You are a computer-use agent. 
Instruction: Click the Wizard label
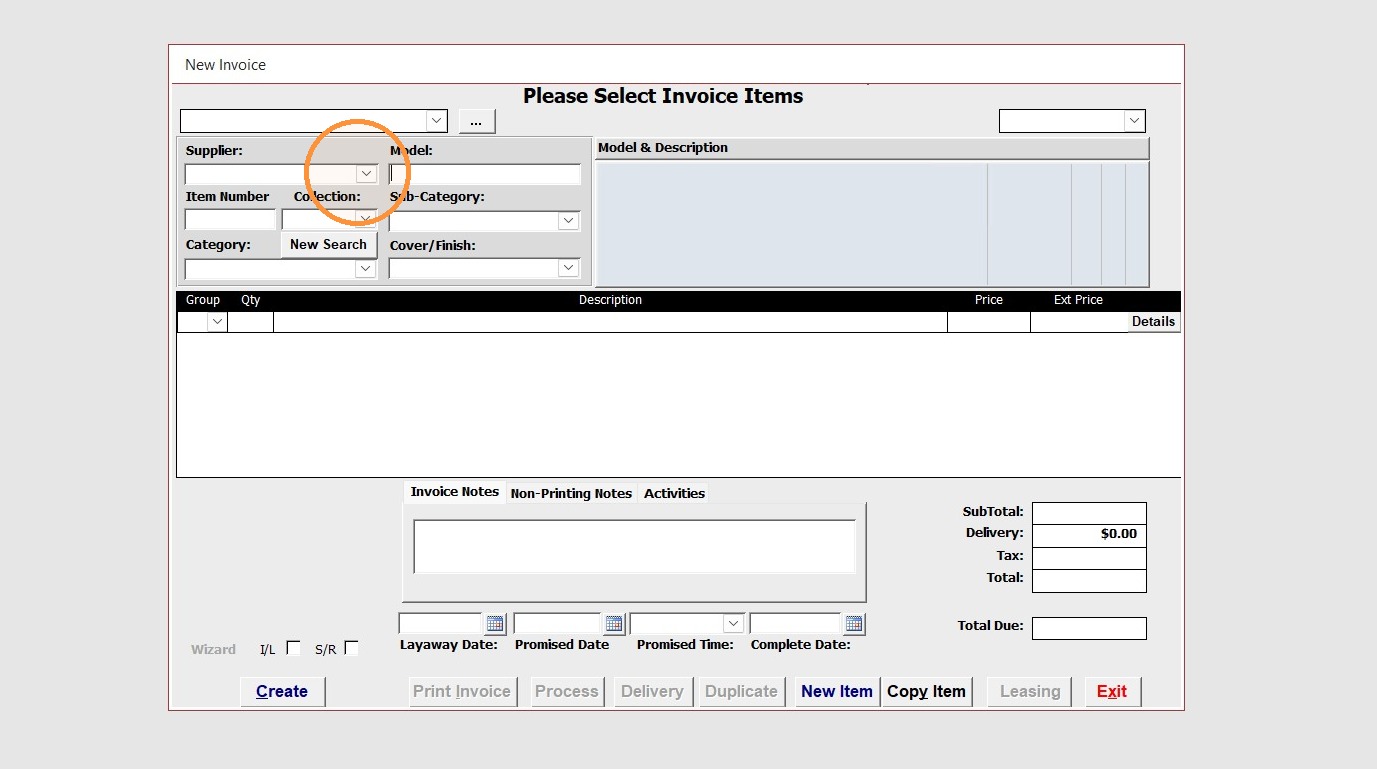click(213, 649)
